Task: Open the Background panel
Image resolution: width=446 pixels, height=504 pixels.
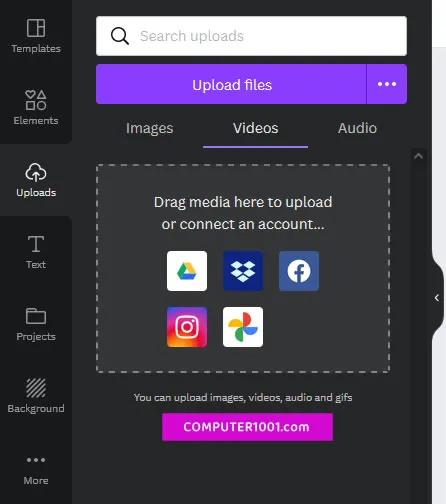Action: coord(36,396)
